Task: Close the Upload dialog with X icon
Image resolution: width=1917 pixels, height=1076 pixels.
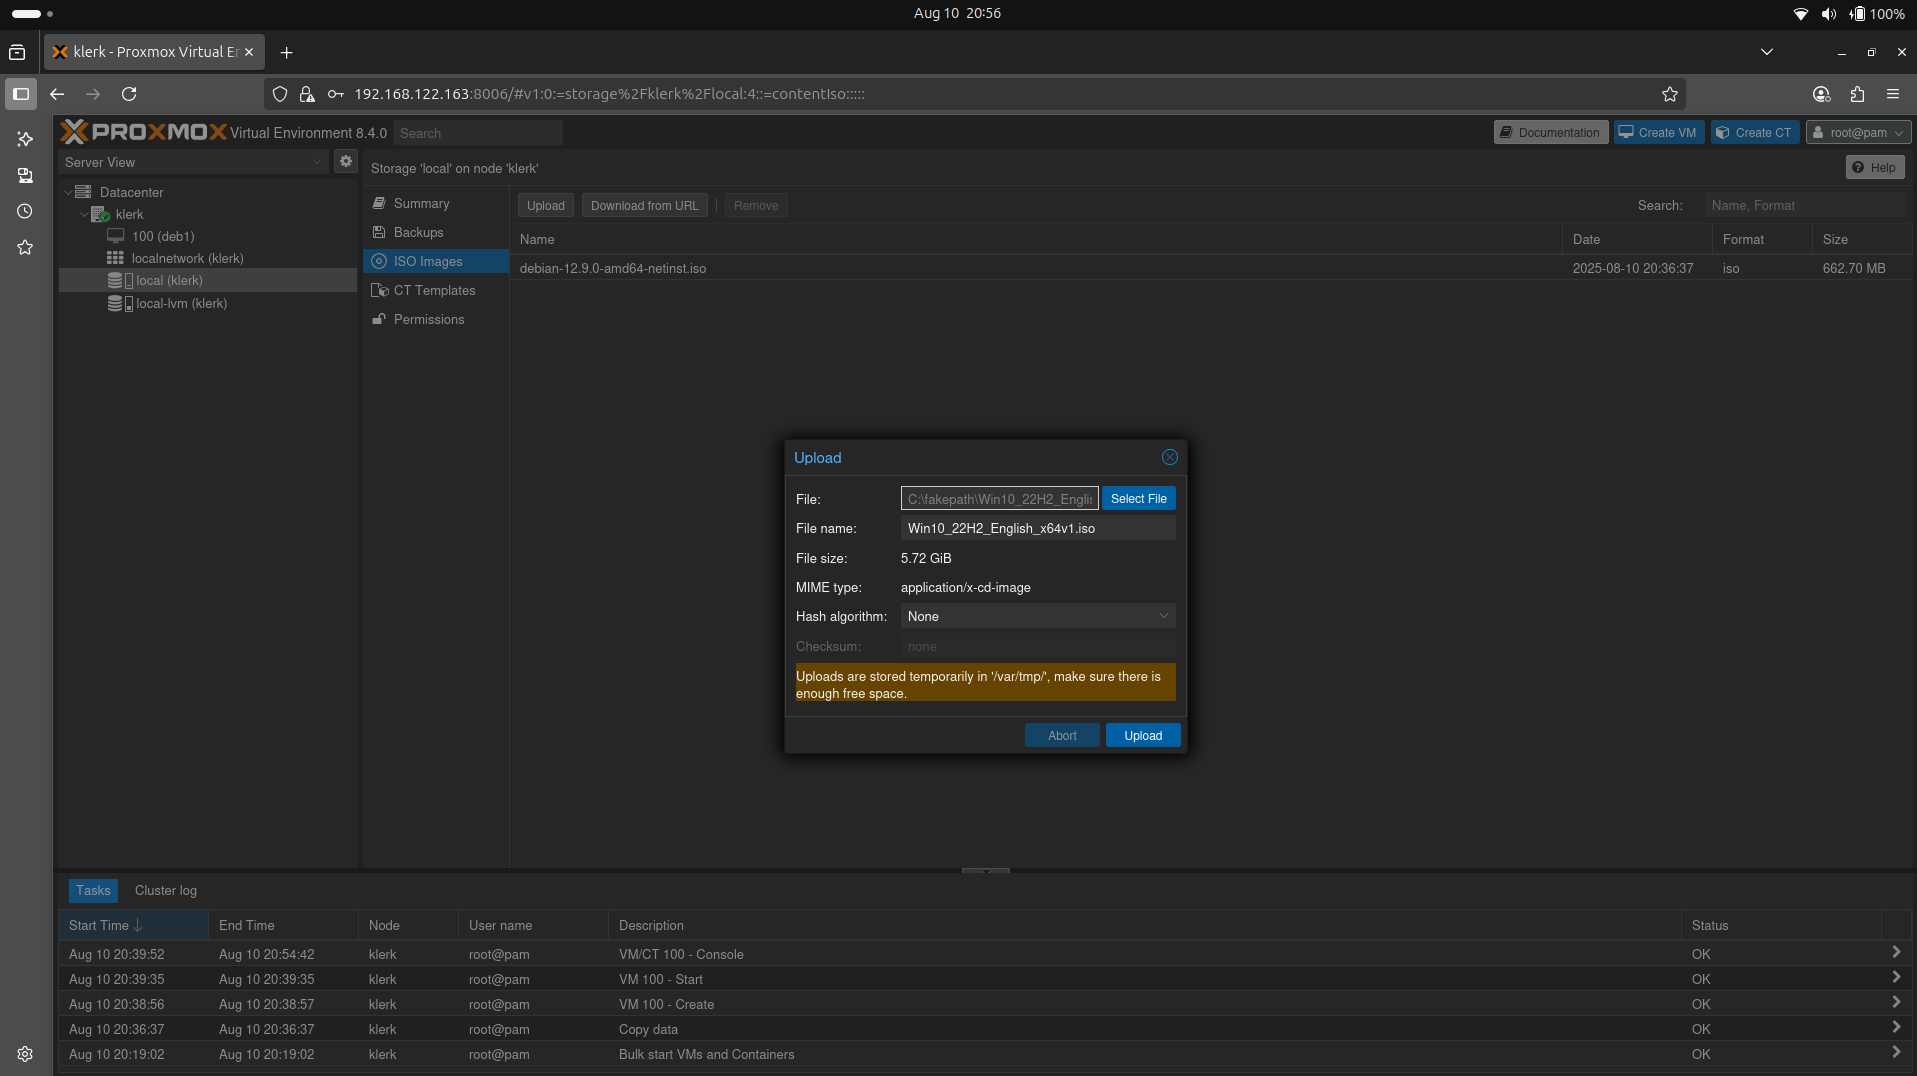Action: pyautogui.click(x=1169, y=457)
